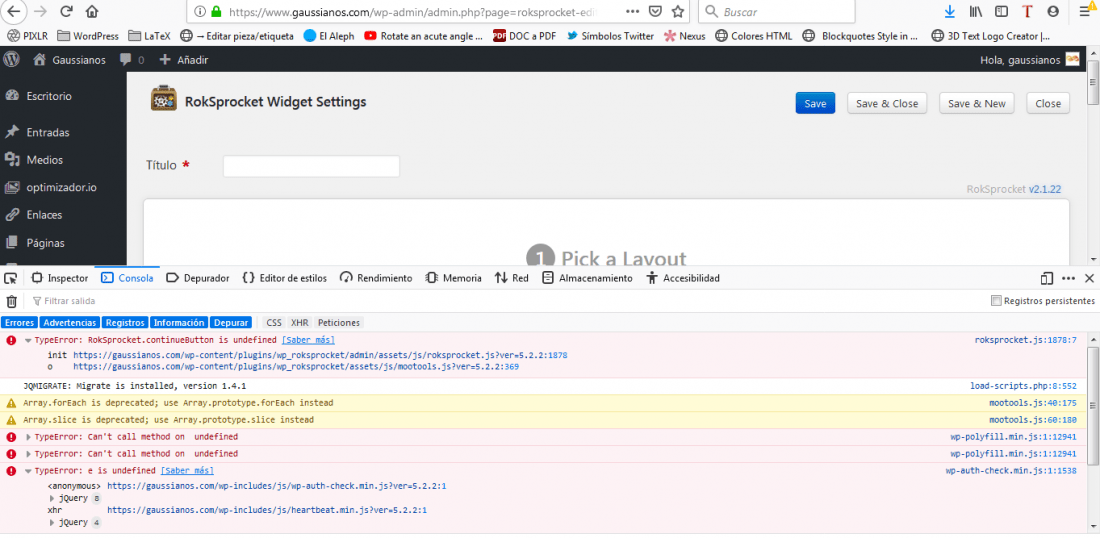
Task: Open the Editor de estilos tab
Action: pos(284,278)
